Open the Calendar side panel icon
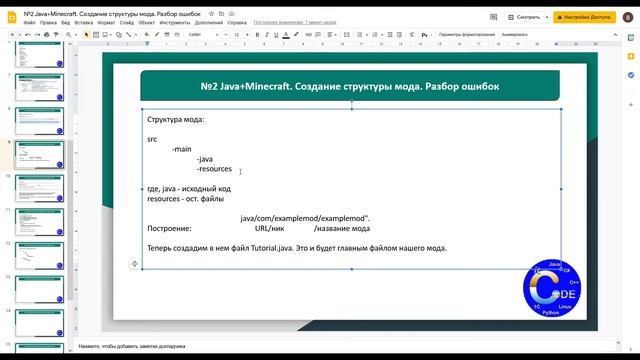 pyautogui.click(x=631, y=37)
